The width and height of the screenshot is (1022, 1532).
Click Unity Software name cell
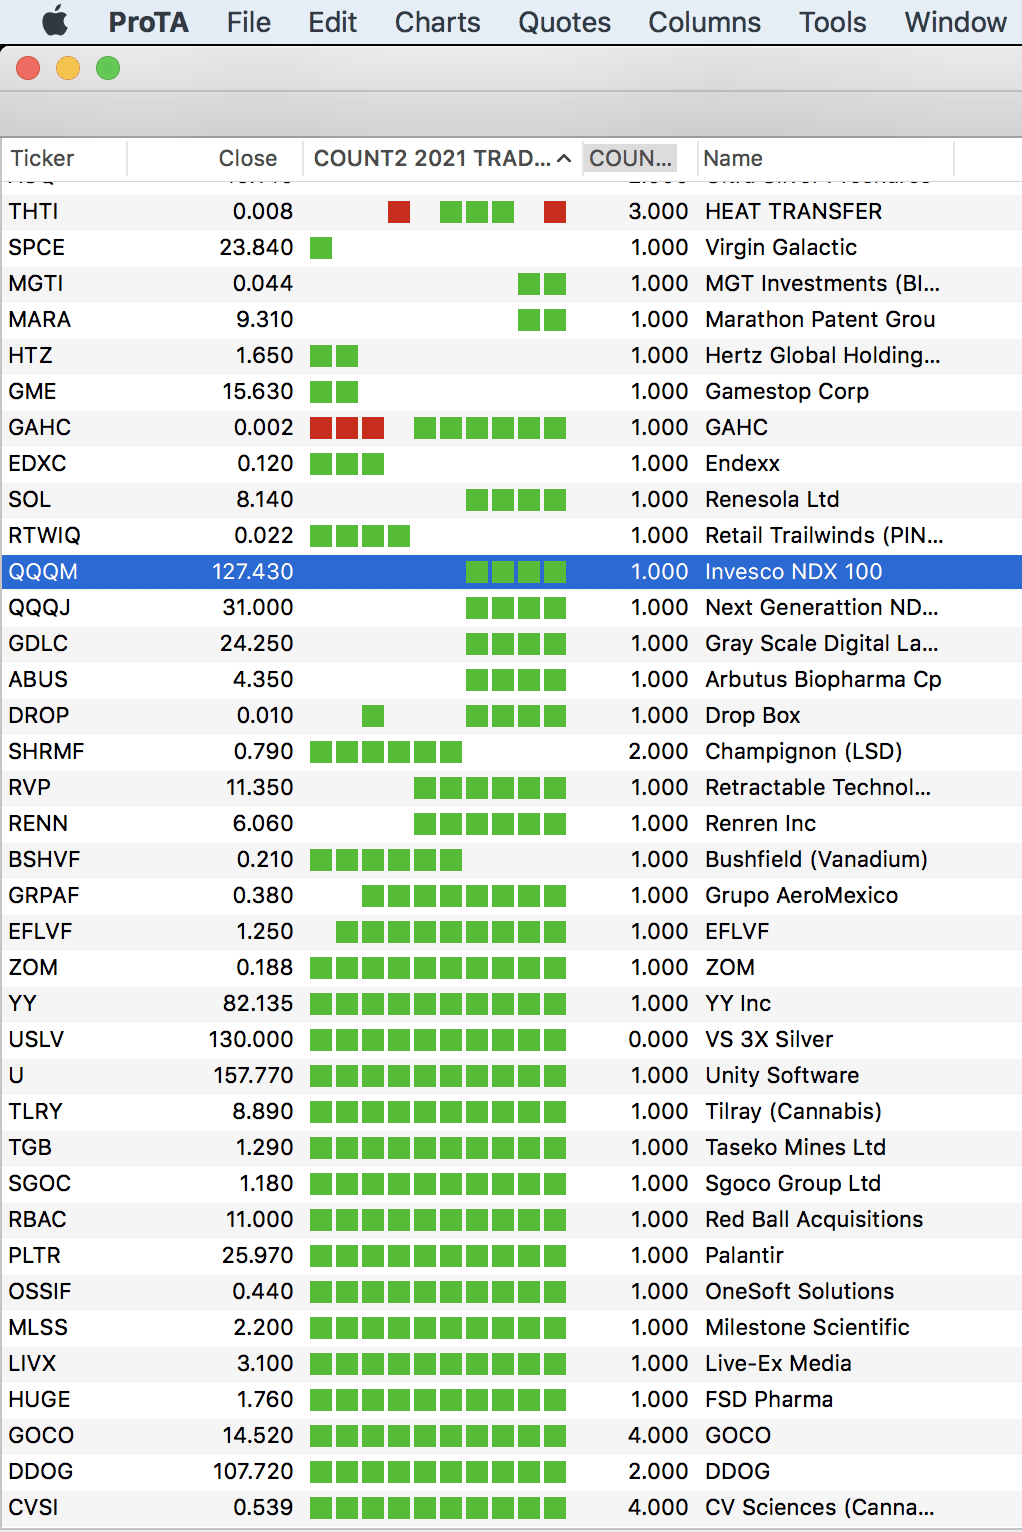pyautogui.click(x=782, y=1076)
